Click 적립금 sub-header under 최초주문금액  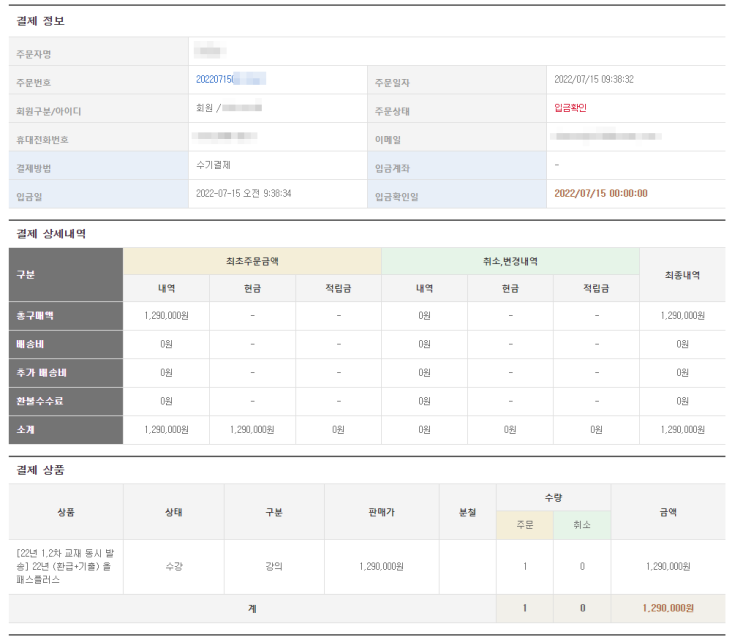tap(338, 288)
